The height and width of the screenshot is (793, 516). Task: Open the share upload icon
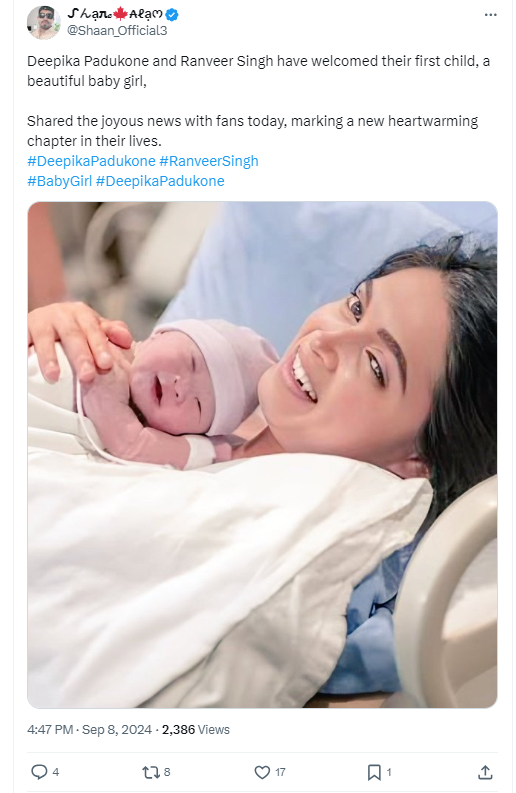pyautogui.click(x=485, y=772)
